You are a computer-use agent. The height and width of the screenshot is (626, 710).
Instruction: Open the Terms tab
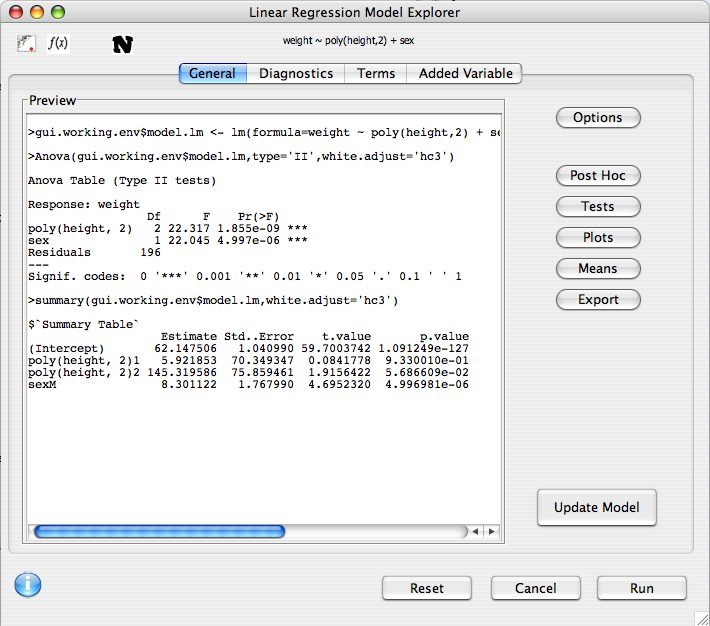pyautogui.click(x=376, y=73)
